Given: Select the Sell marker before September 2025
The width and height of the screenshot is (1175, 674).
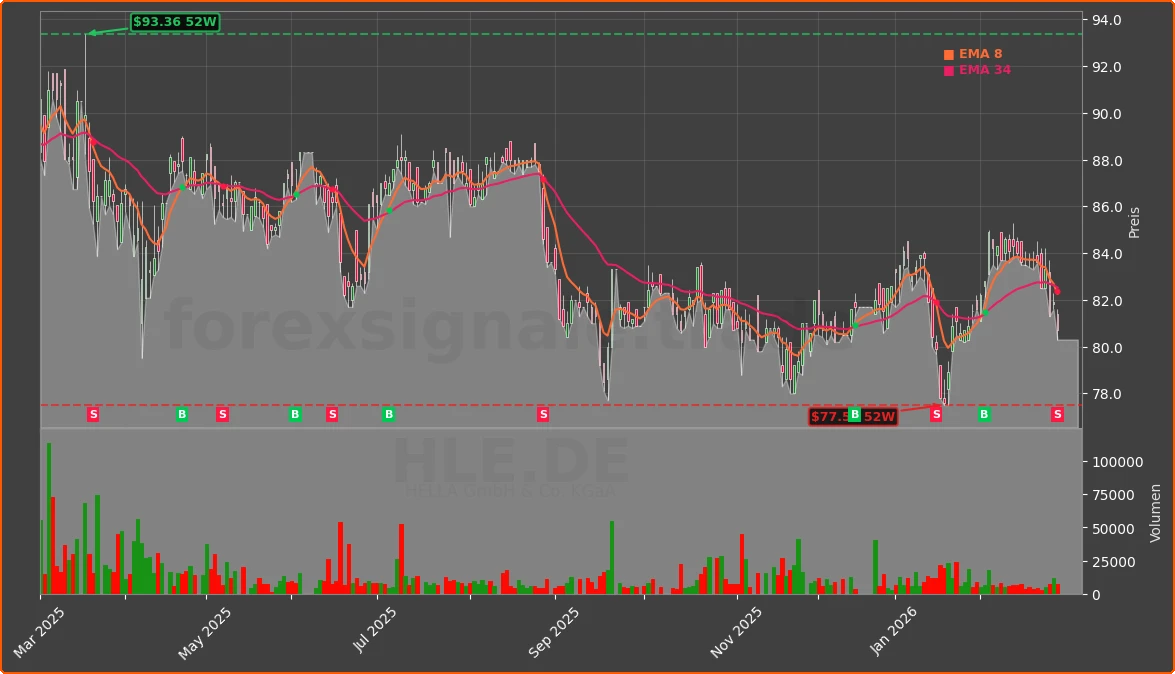Looking at the screenshot, I should click(x=543, y=414).
